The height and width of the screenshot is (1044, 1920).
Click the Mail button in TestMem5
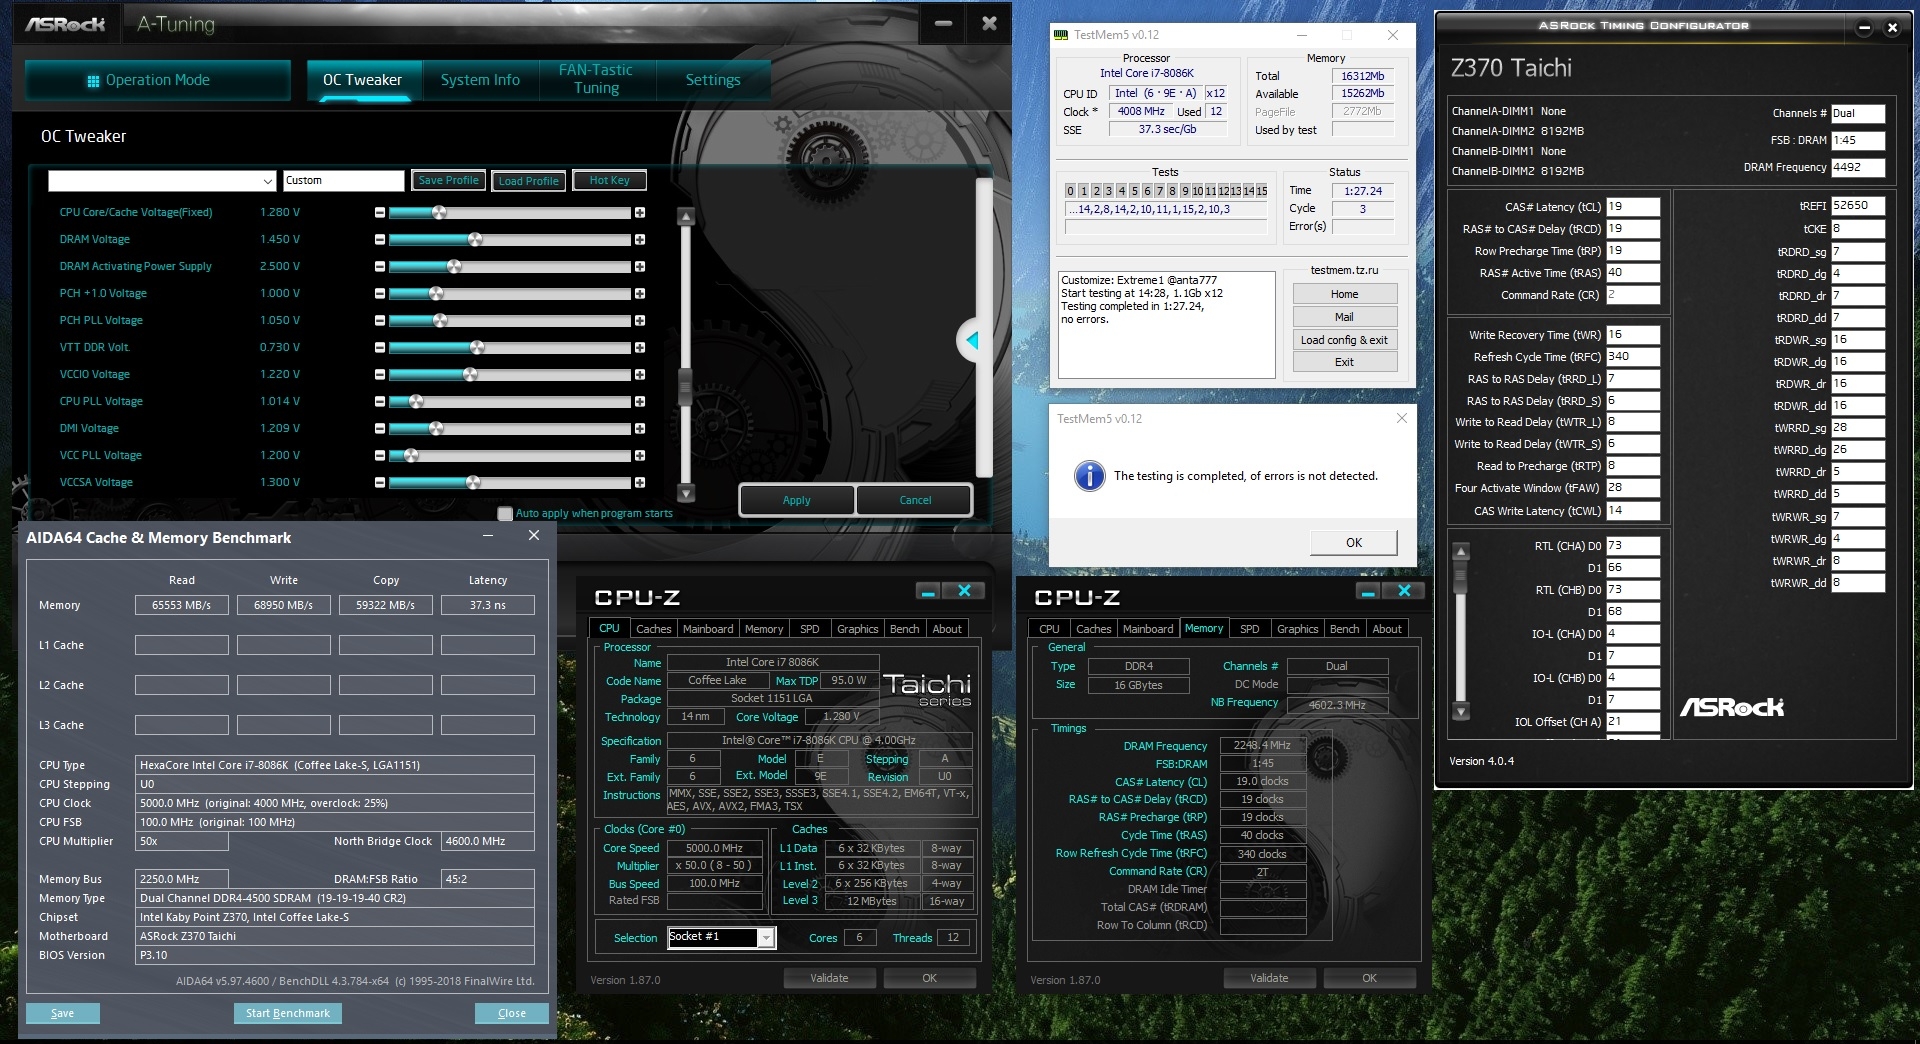pos(1344,317)
